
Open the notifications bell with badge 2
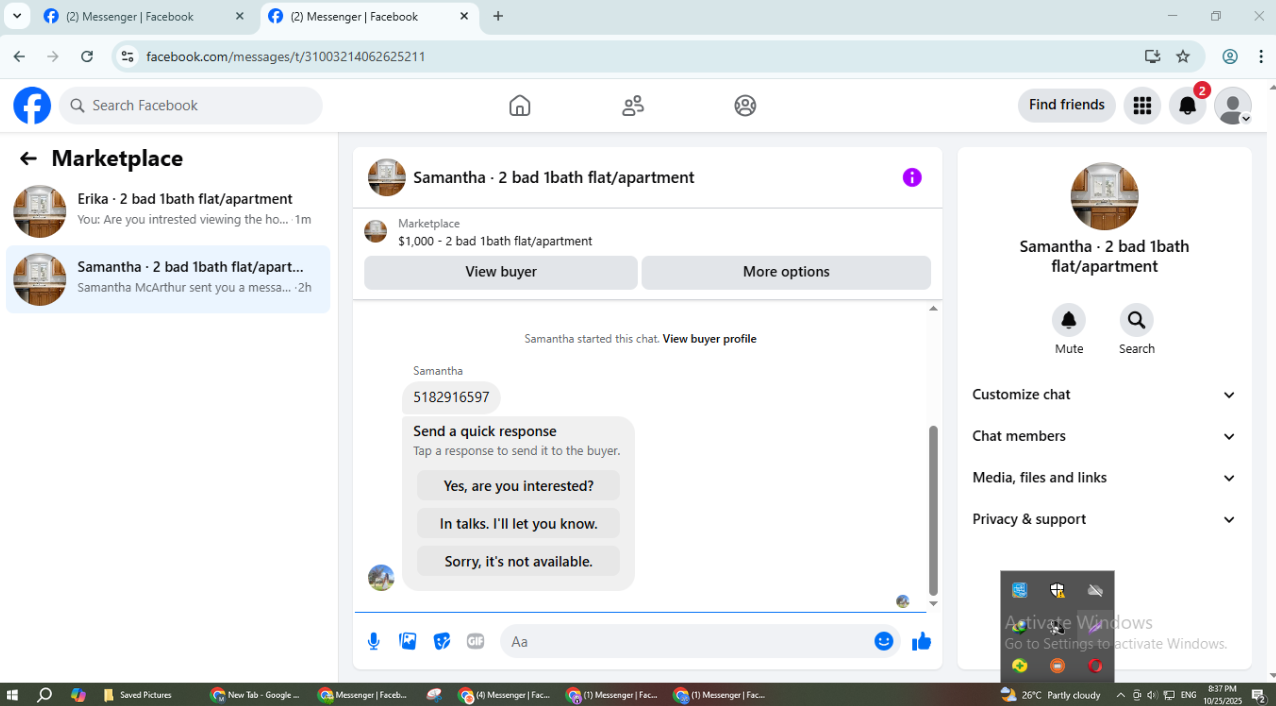click(1188, 105)
